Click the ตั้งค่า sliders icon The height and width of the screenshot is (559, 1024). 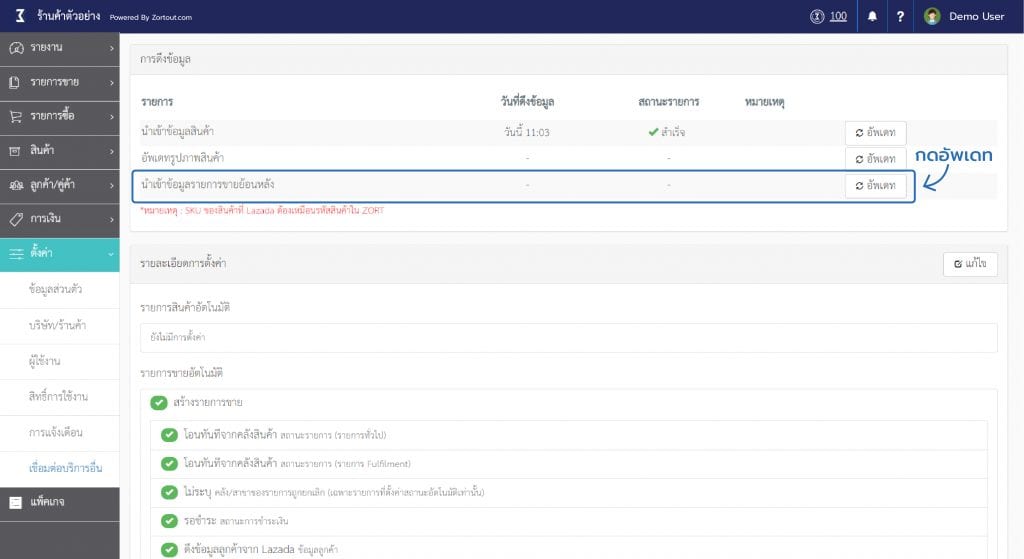click(16, 253)
